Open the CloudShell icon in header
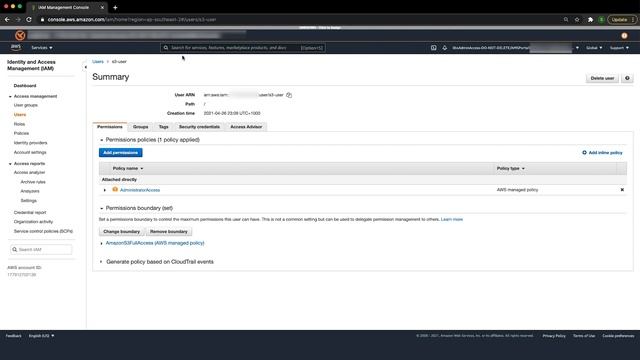640x360 pixels. [433, 48]
